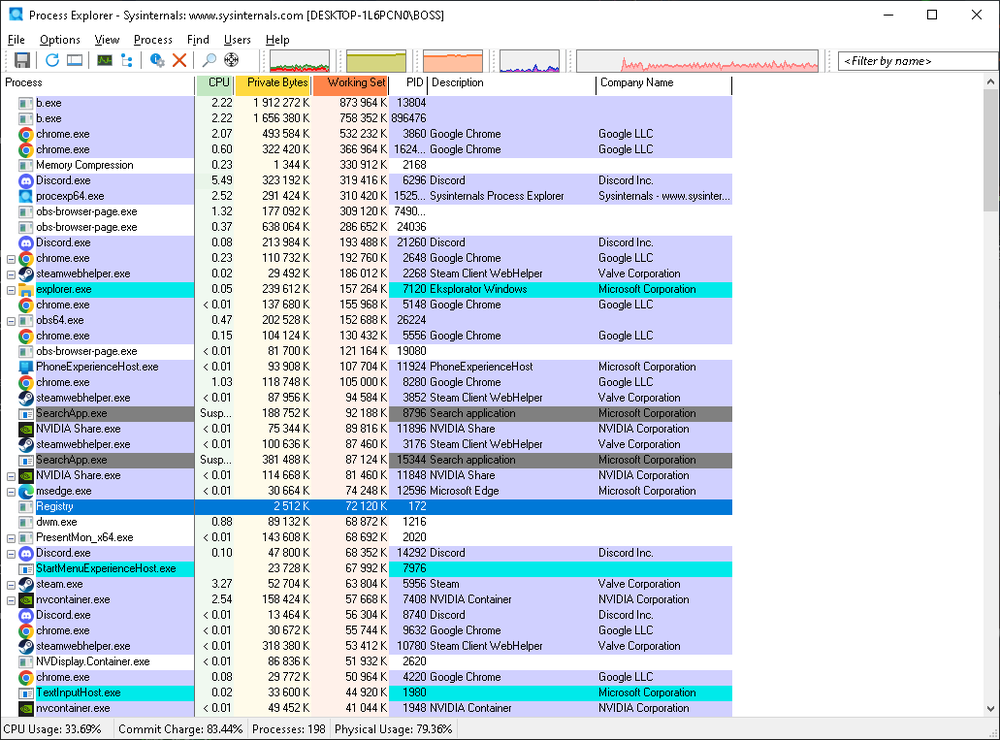
Task: Click the wide red activity graph
Action: [697, 61]
